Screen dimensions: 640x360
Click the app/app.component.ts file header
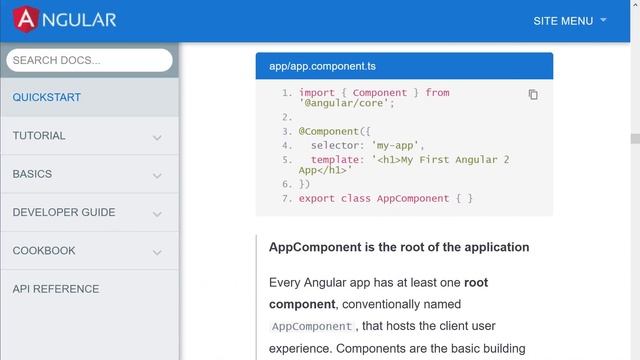coord(404,66)
